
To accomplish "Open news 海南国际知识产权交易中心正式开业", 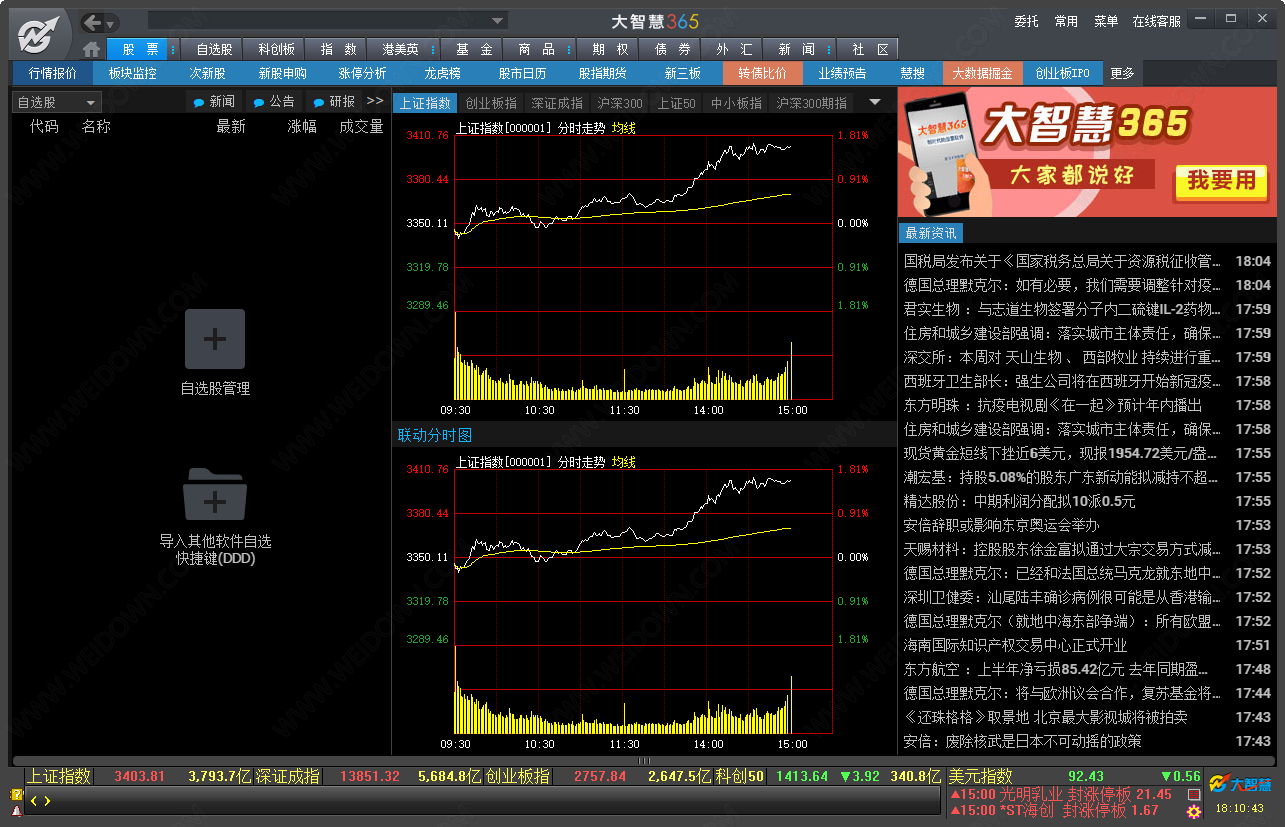I will (1088, 645).
